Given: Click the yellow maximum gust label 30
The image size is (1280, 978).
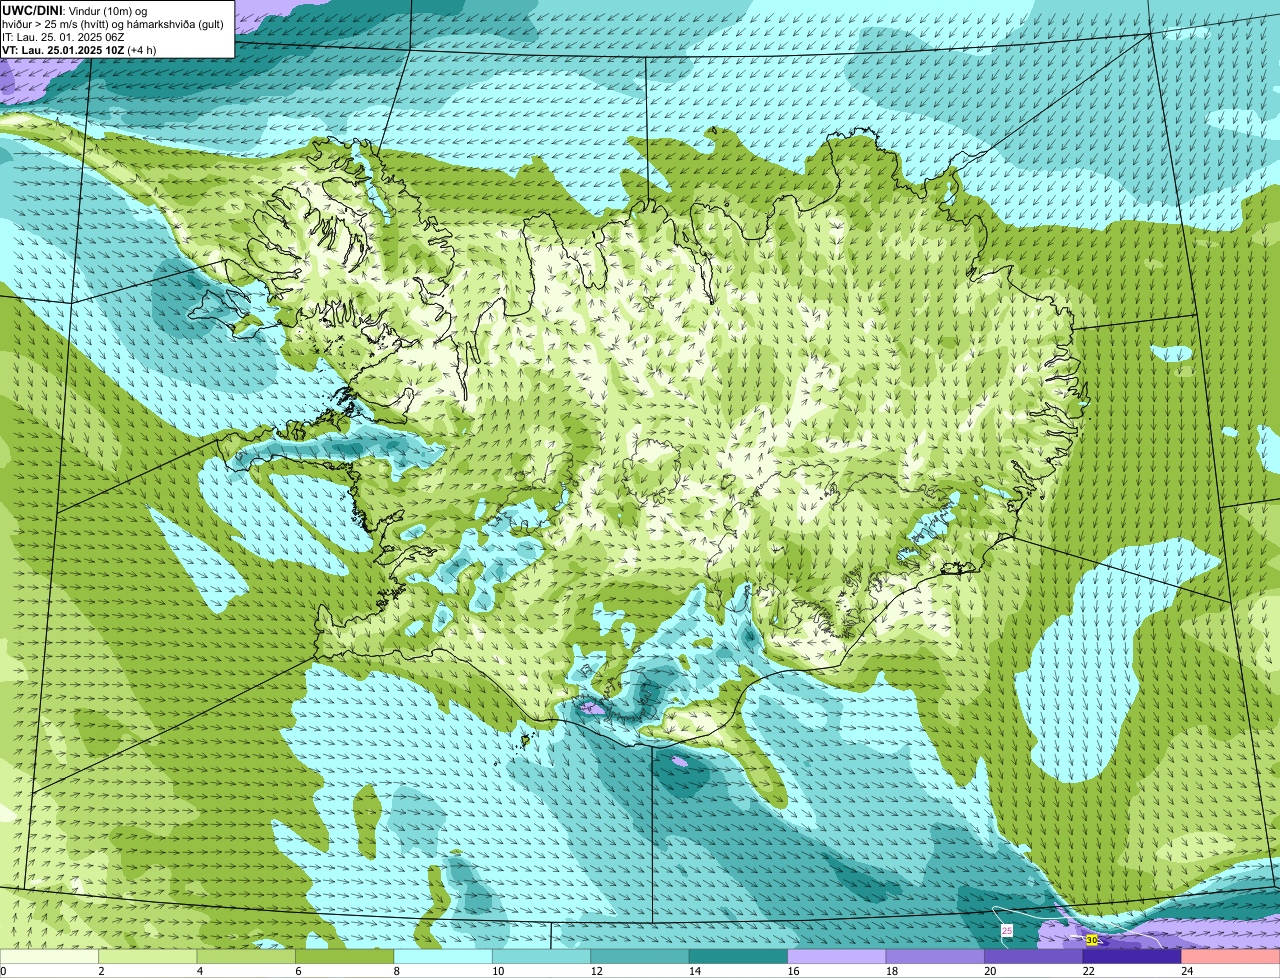Looking at the screenshot, I should click(1091, 941).
